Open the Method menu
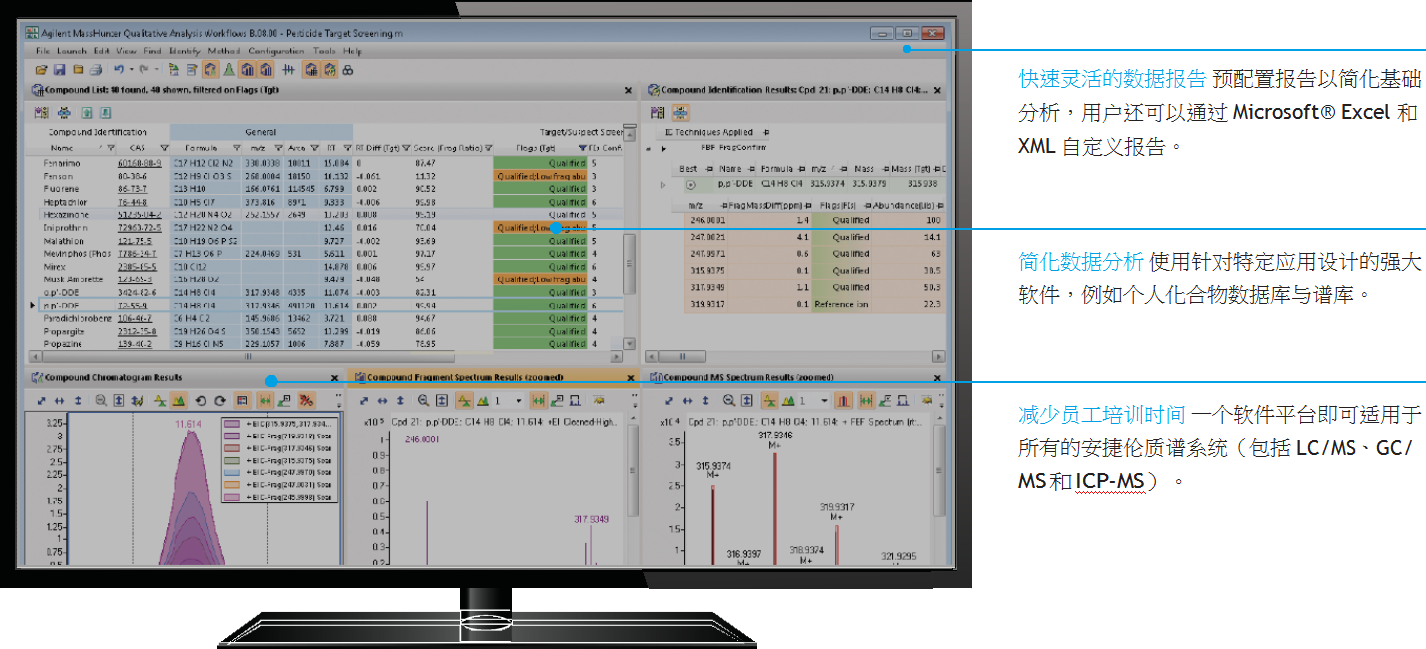The image size is (1426, 649). pyautogui.click(x=224, y=51)
